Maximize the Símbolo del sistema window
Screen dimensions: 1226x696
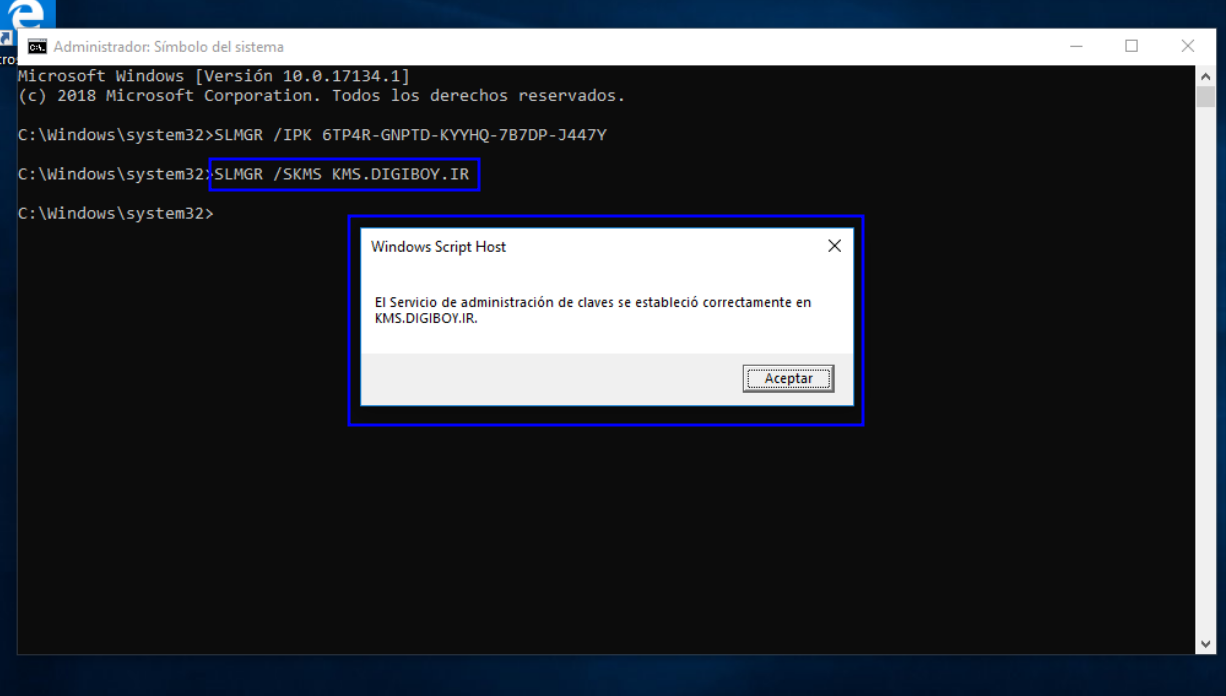(1131, 46)
